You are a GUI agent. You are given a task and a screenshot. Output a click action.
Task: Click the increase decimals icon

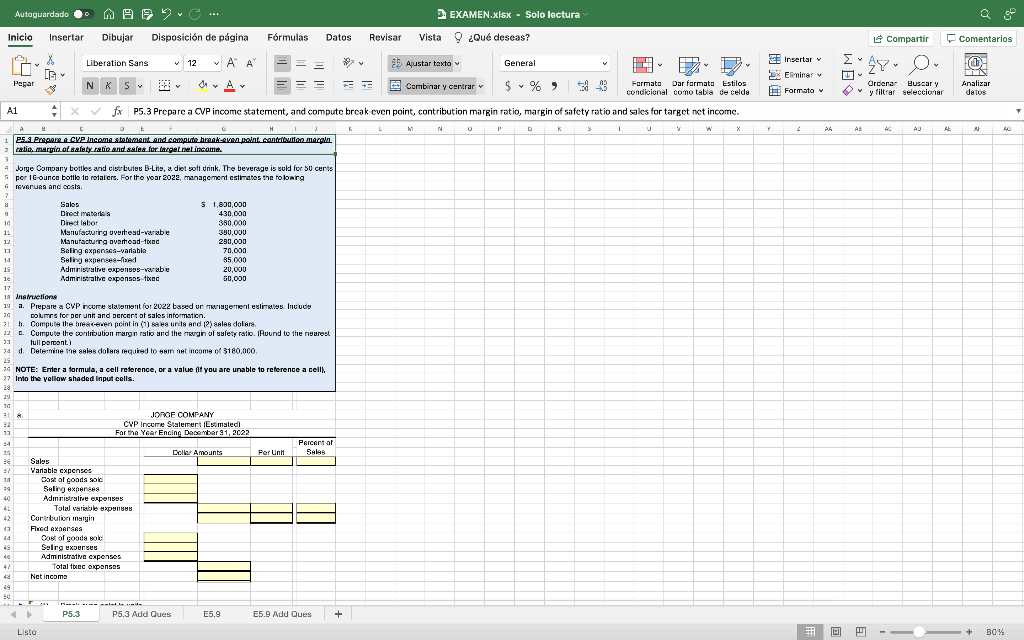pos(582,86)
